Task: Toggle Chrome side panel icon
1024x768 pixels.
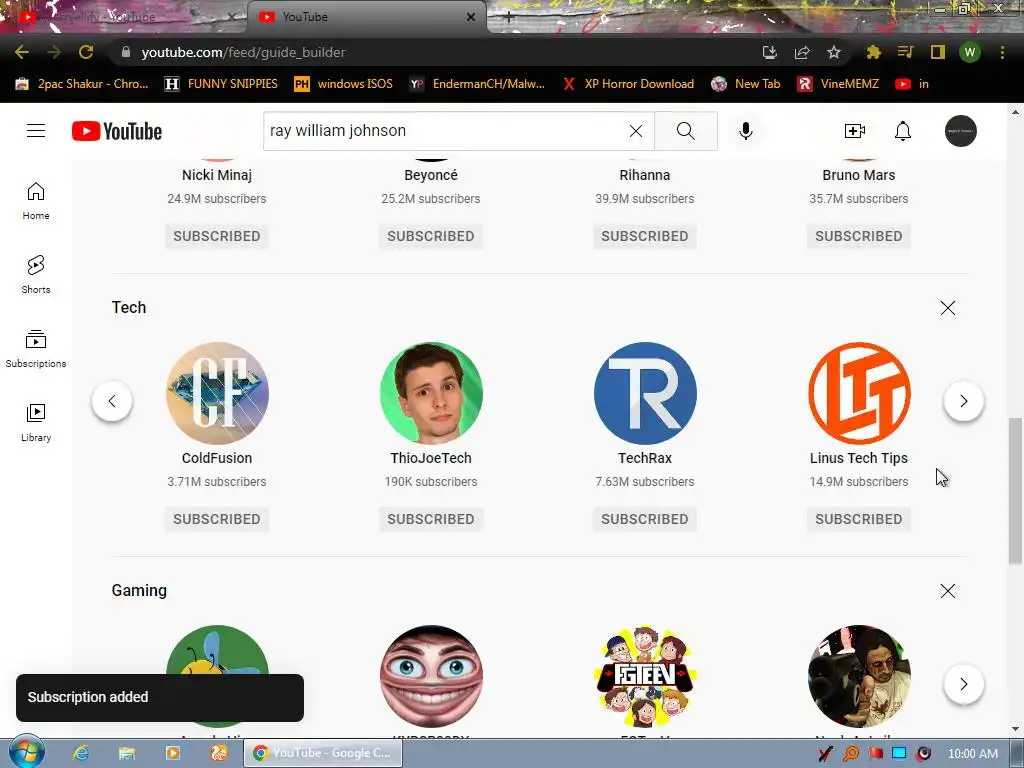Action: (x=938, y=52)
